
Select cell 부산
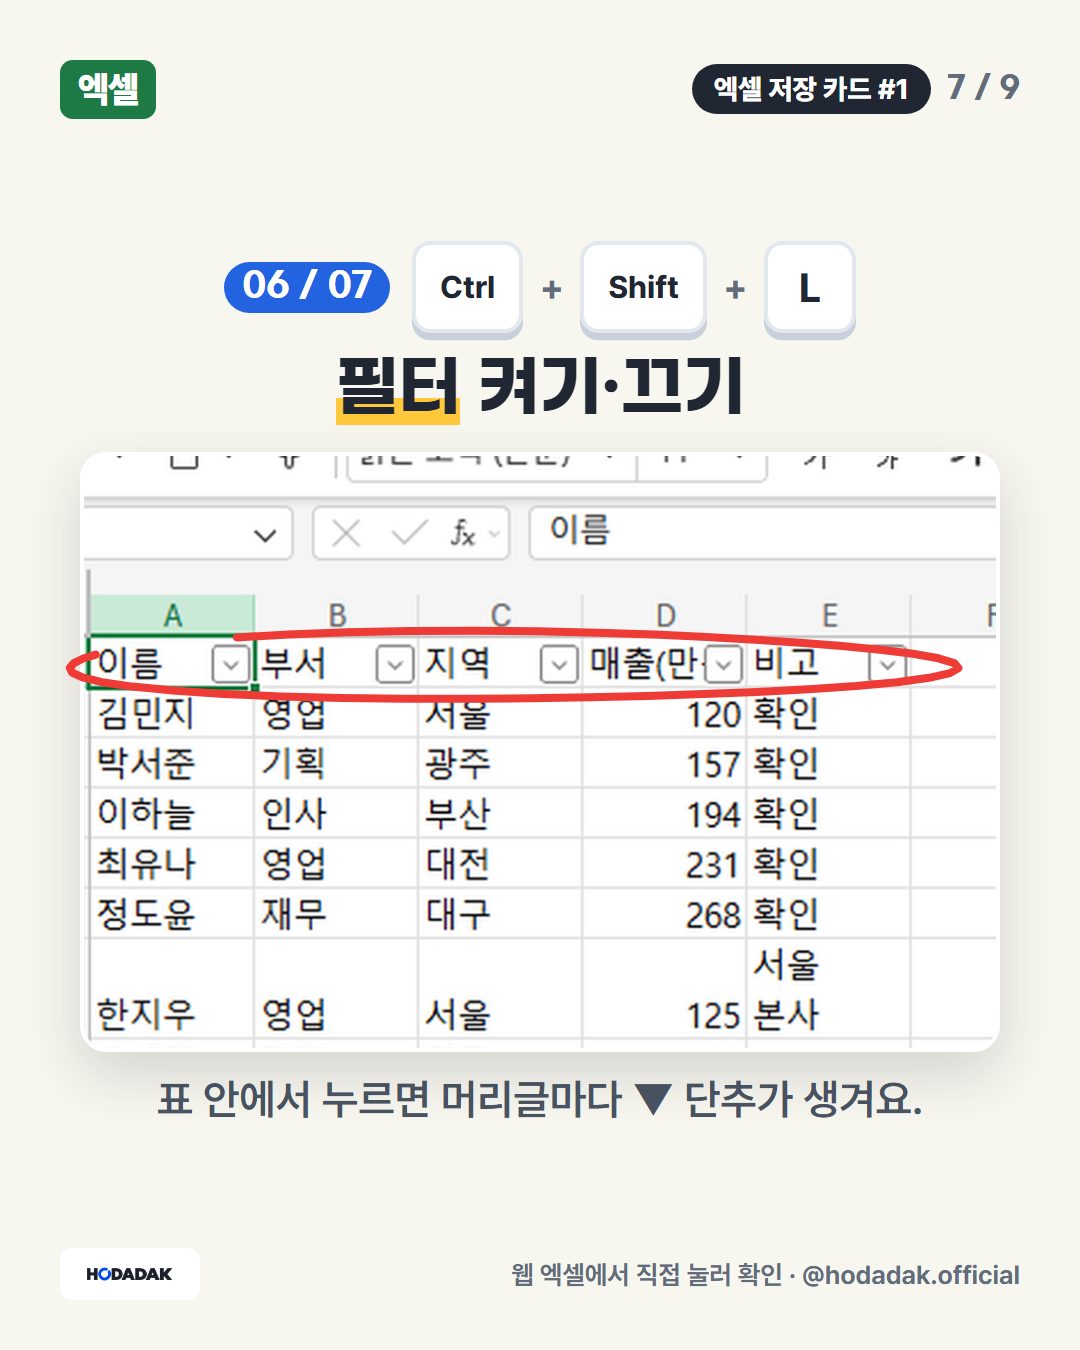[x=501, y=813]
